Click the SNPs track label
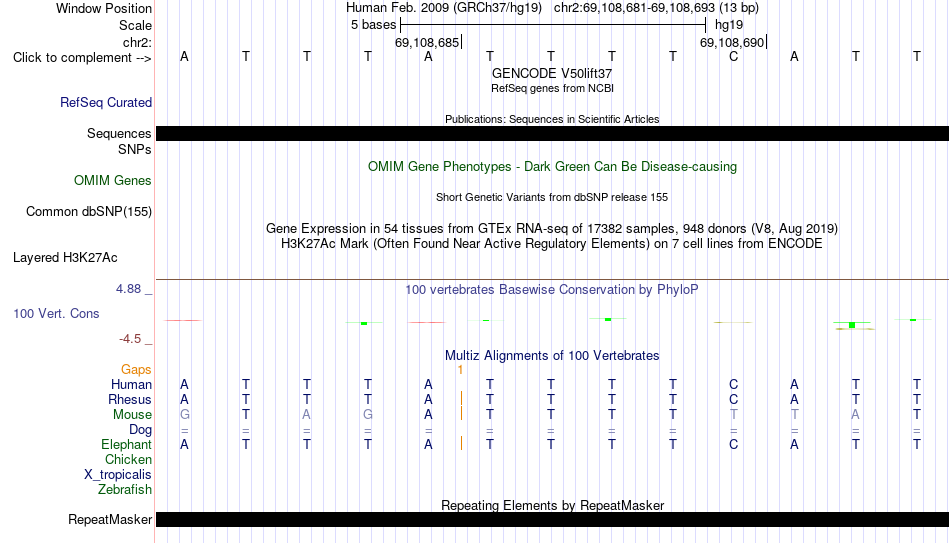 pos(135,149)
